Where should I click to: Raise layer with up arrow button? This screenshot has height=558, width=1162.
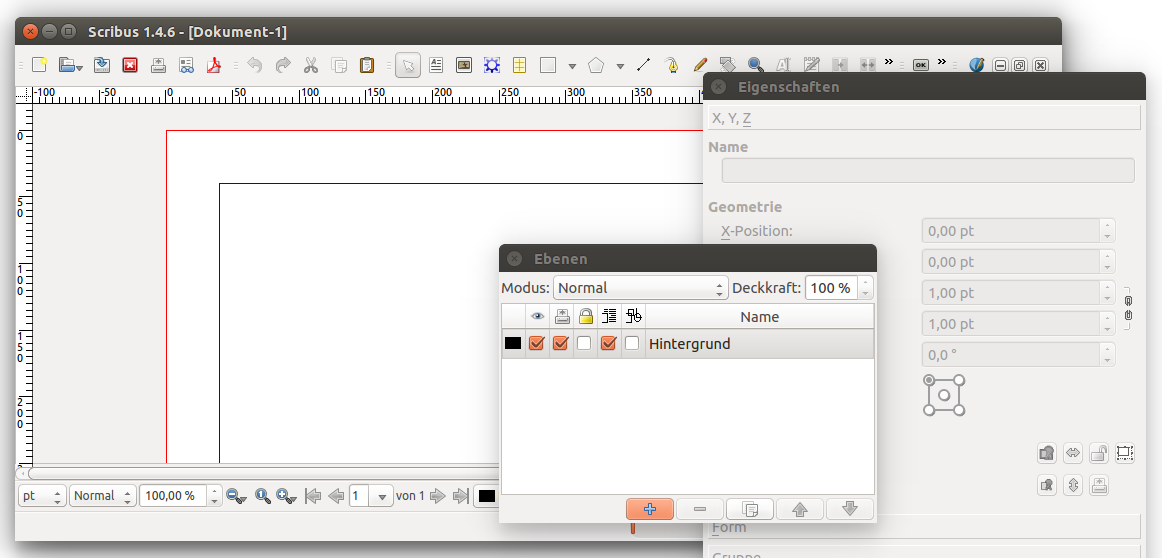coord(800,509)
